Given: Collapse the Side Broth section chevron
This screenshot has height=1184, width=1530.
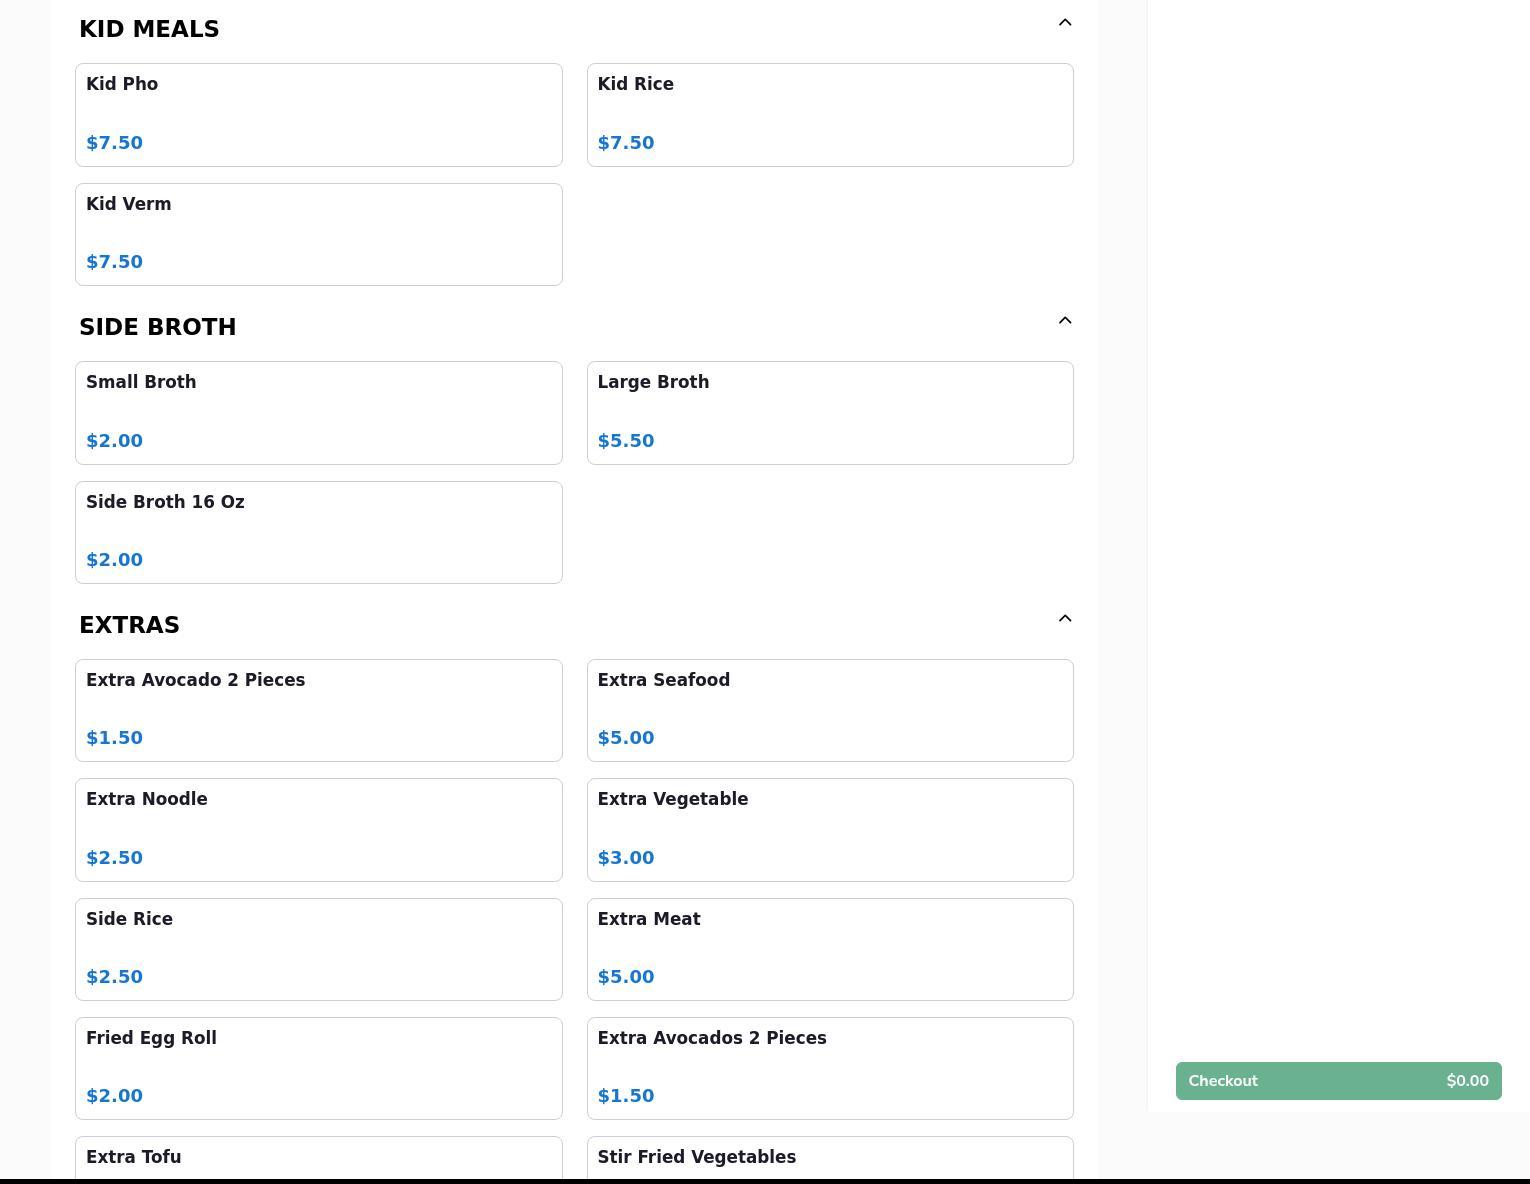Looking at the screenshot, I should [1064, 321].
